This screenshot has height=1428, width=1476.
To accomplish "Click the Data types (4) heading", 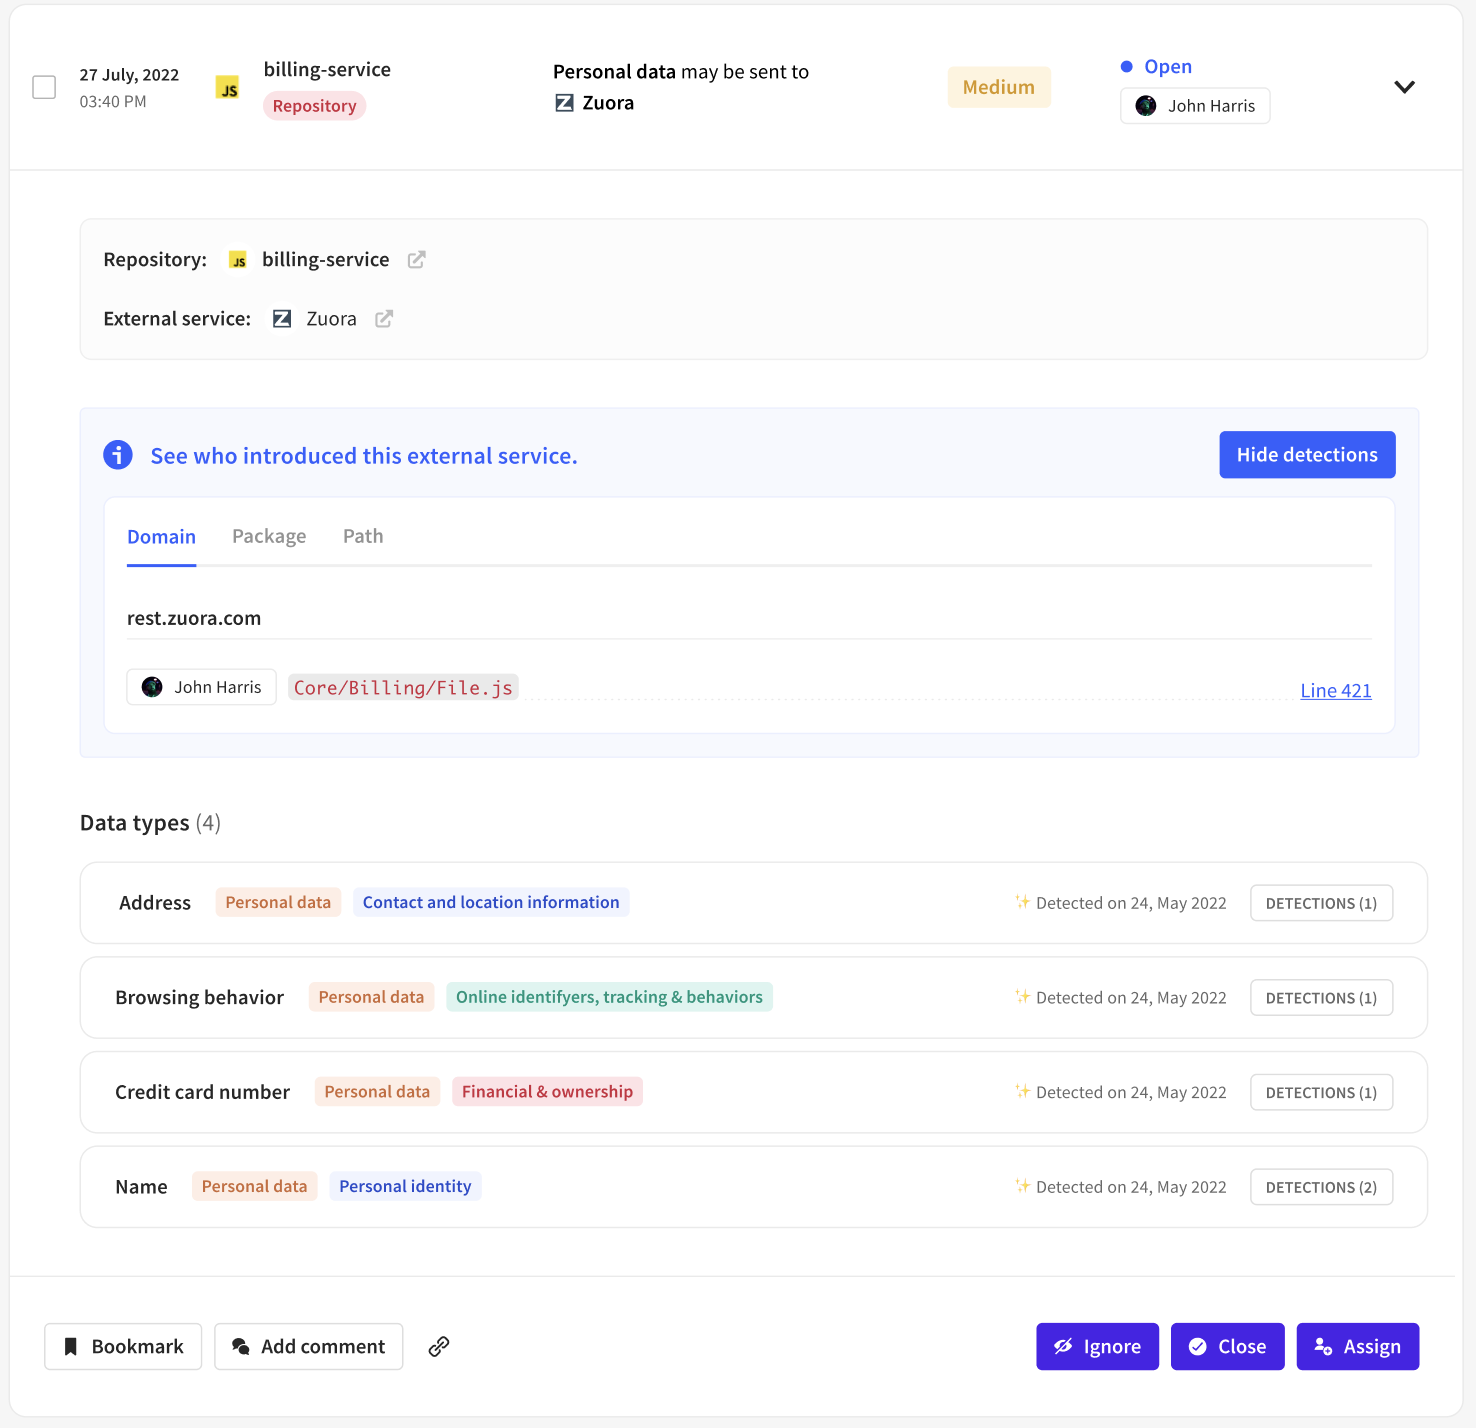I will coord(150,822).
